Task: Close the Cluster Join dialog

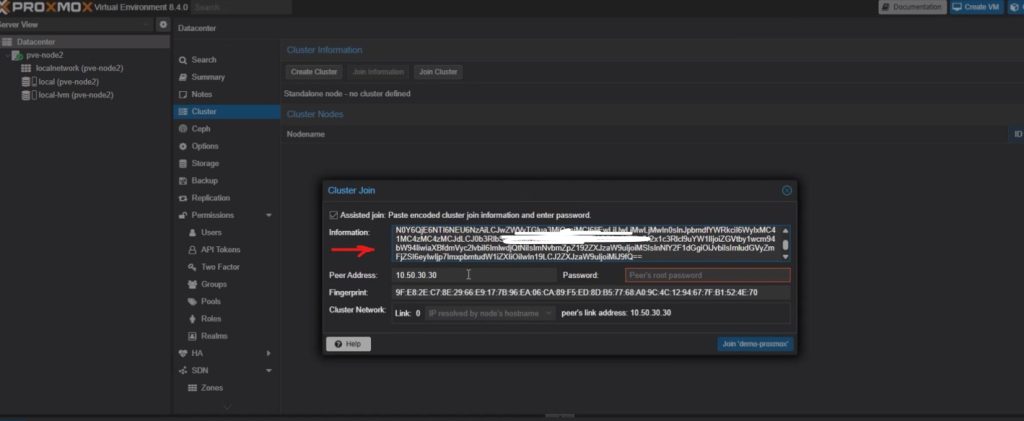Action: tap(787, 191)
